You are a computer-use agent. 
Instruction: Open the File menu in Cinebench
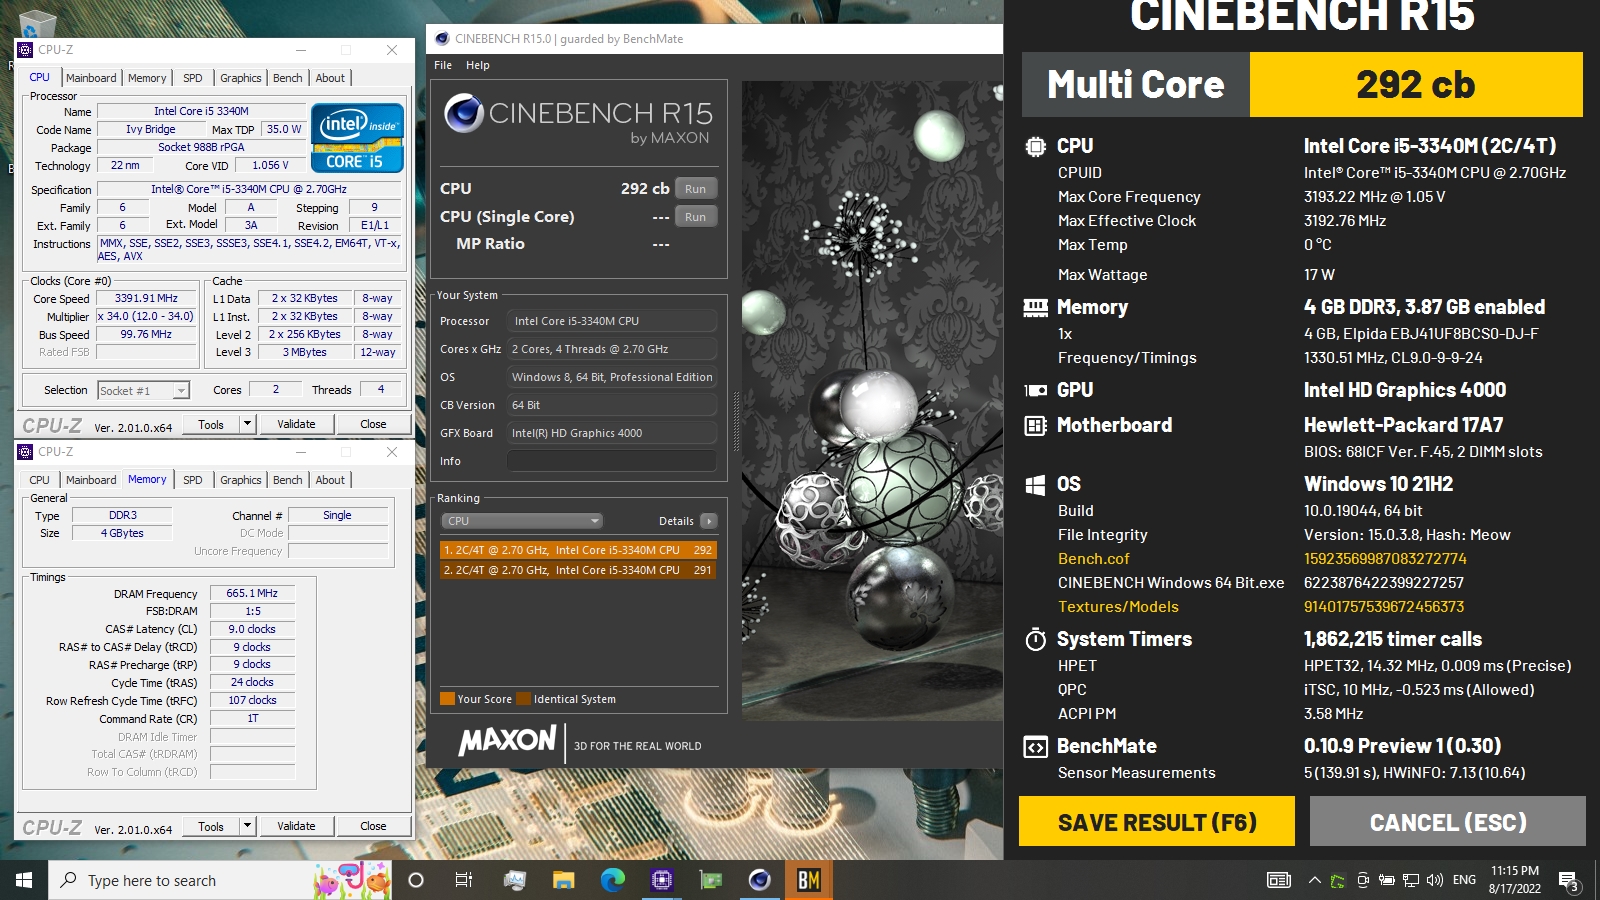443,65
